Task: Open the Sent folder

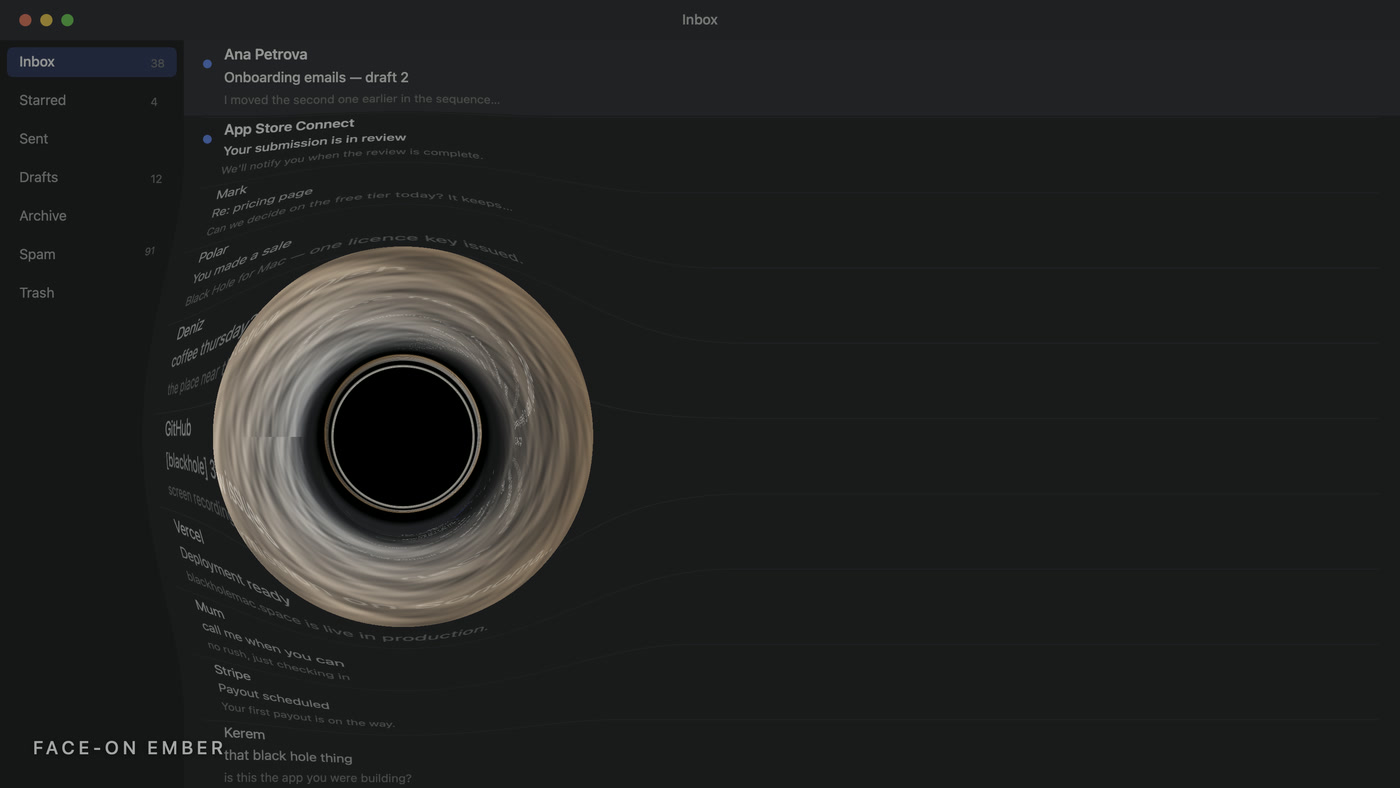Action: 91,139
